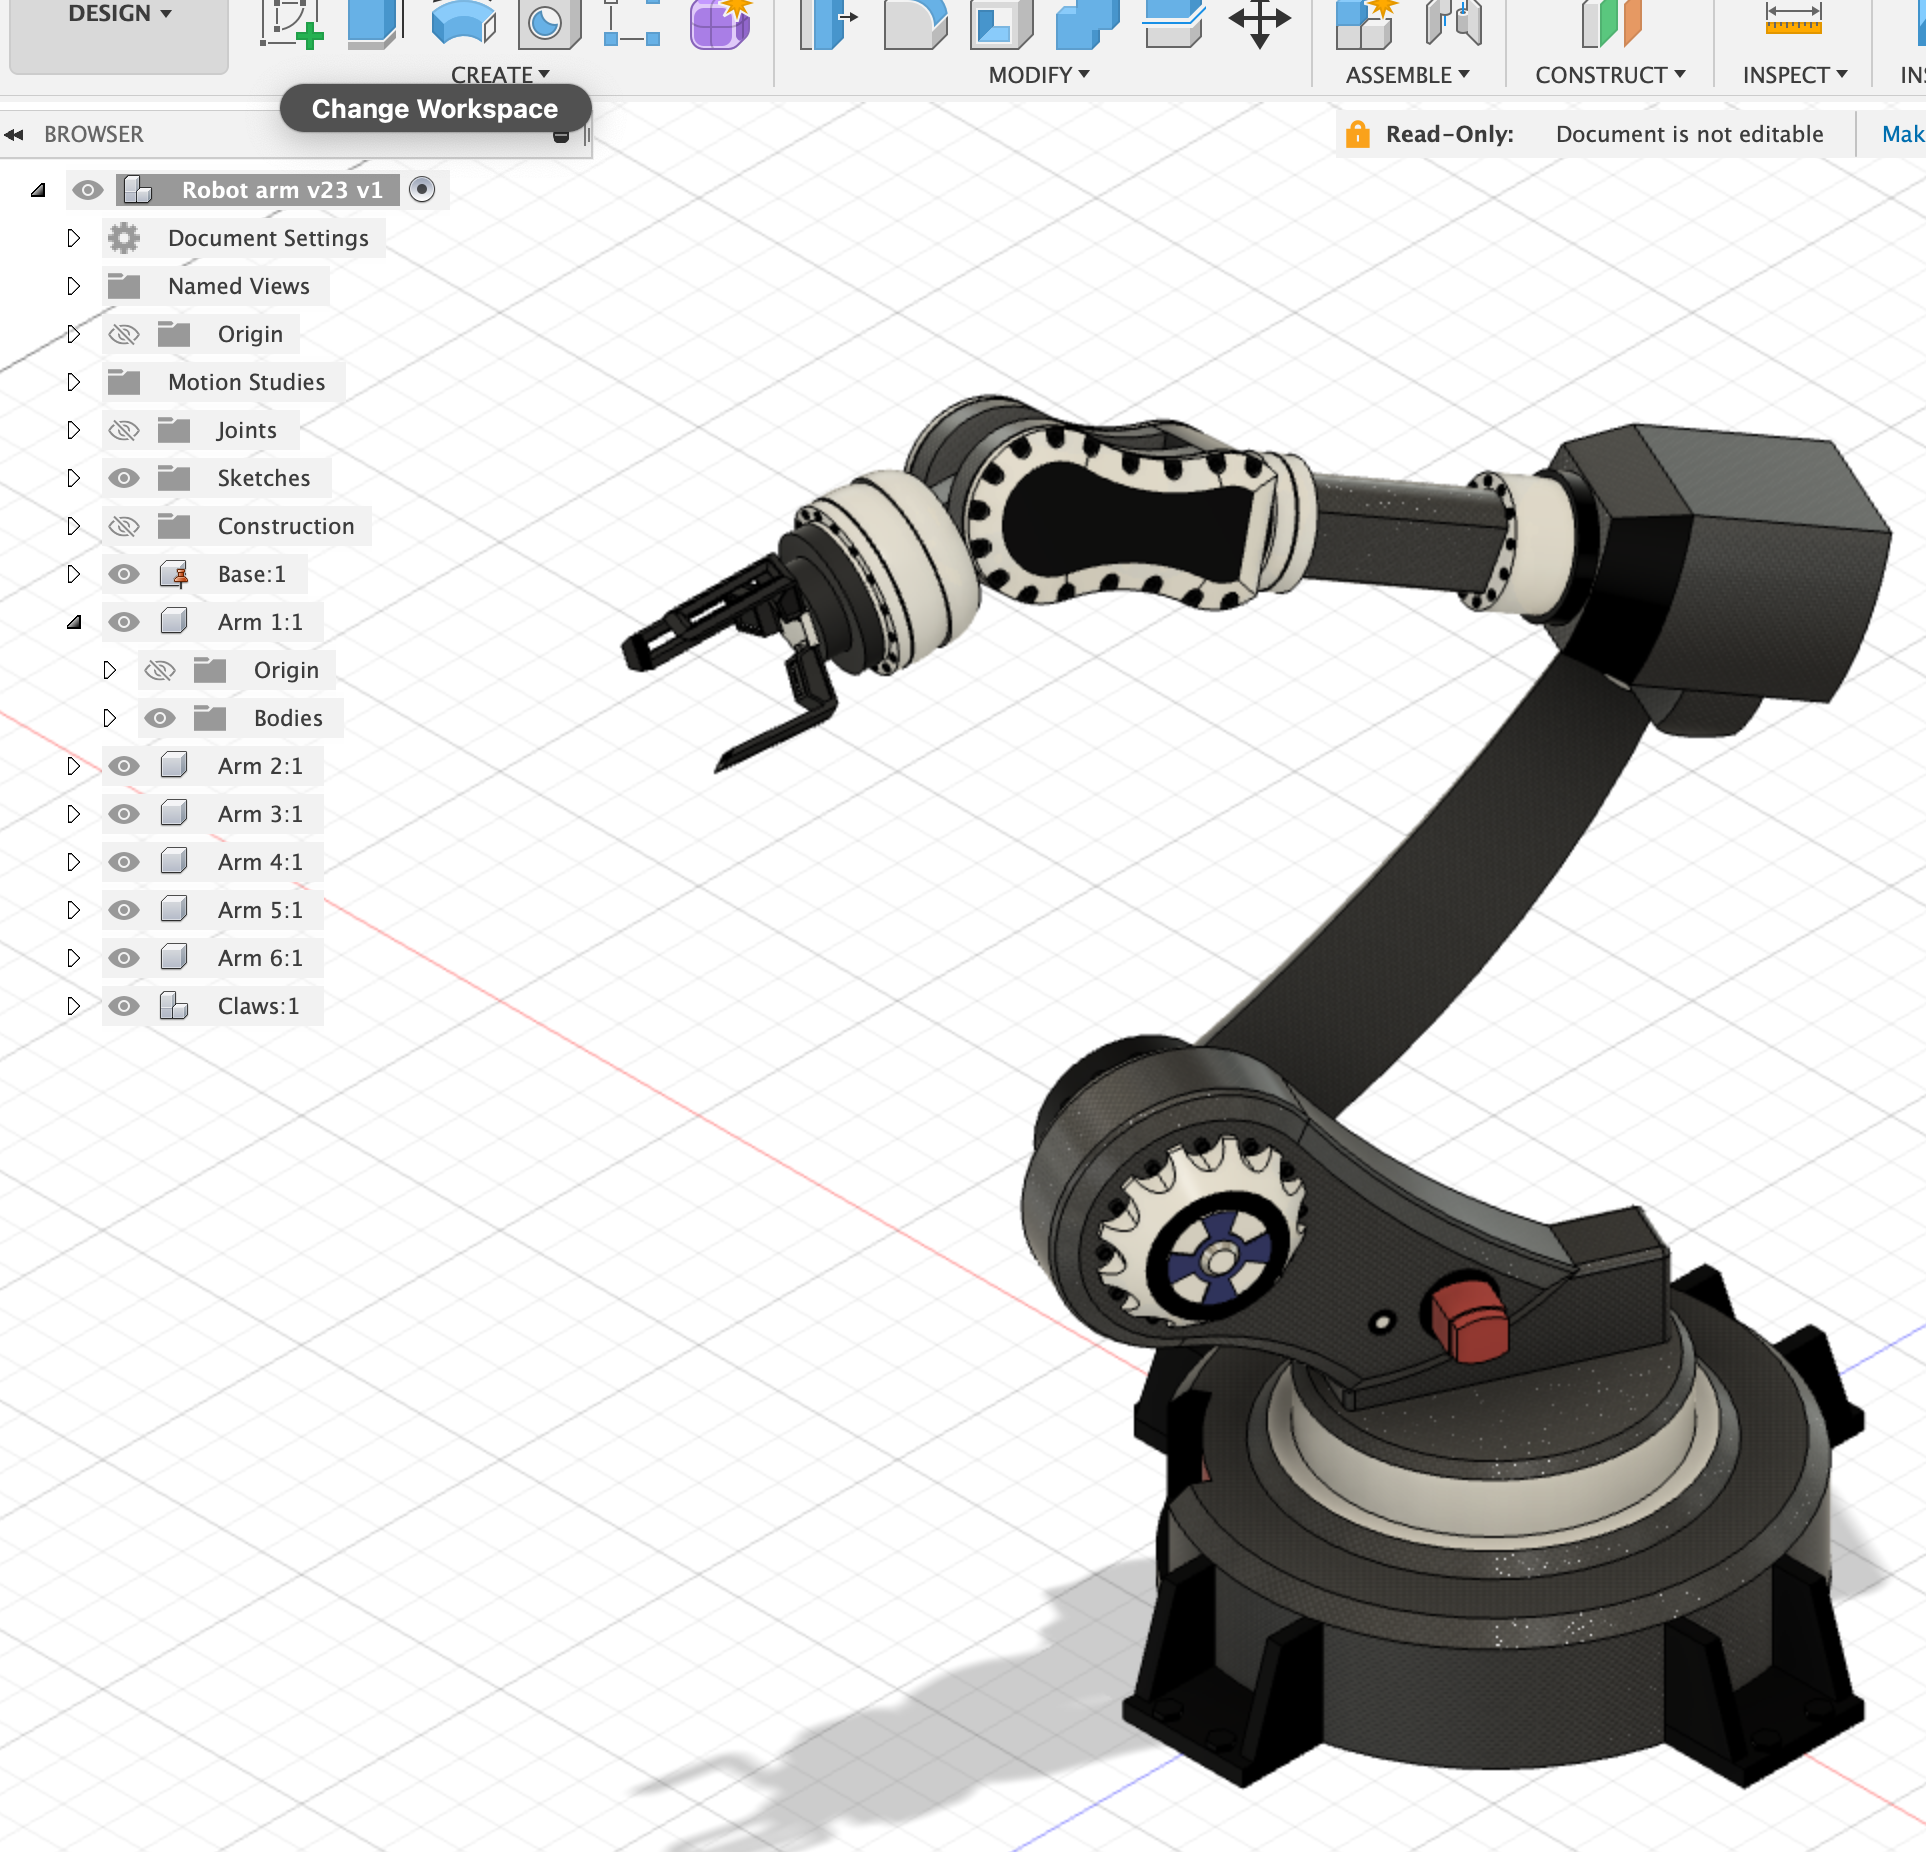Activate the Robot arm v23 v1 radio button

[422, 189]
